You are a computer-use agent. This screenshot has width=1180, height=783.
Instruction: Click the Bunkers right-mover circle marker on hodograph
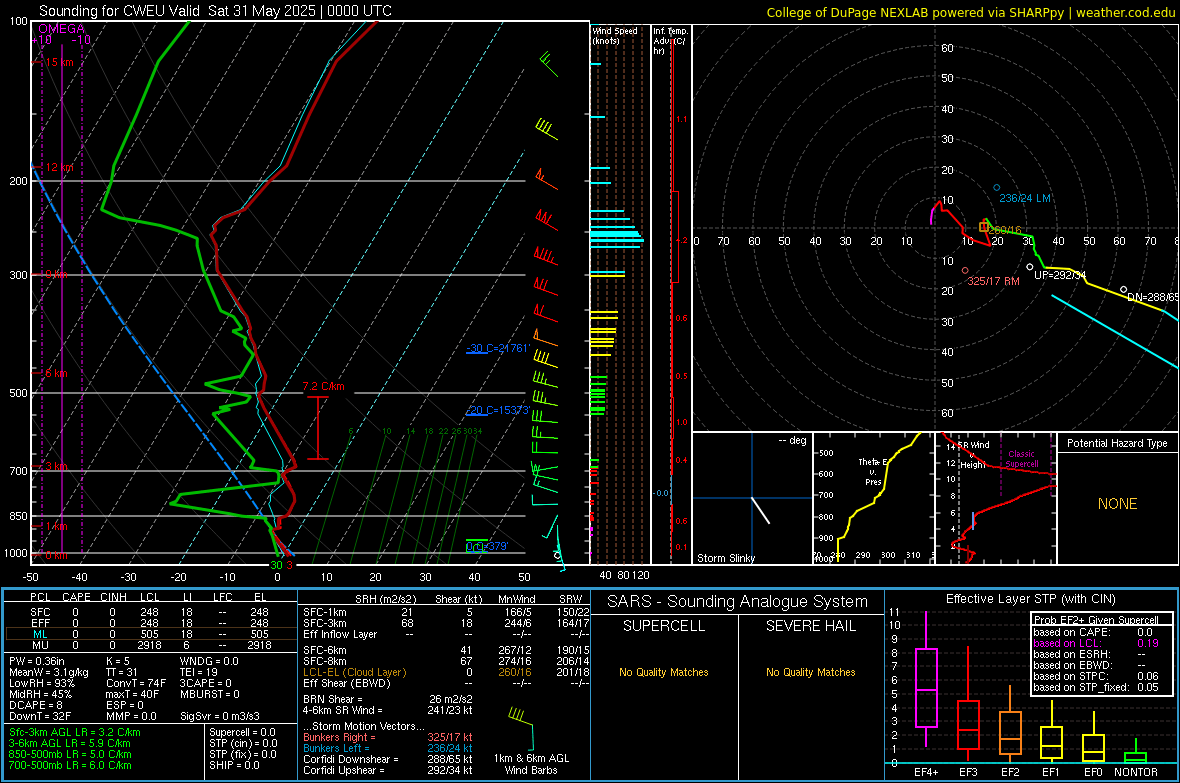tap(966, 270)
